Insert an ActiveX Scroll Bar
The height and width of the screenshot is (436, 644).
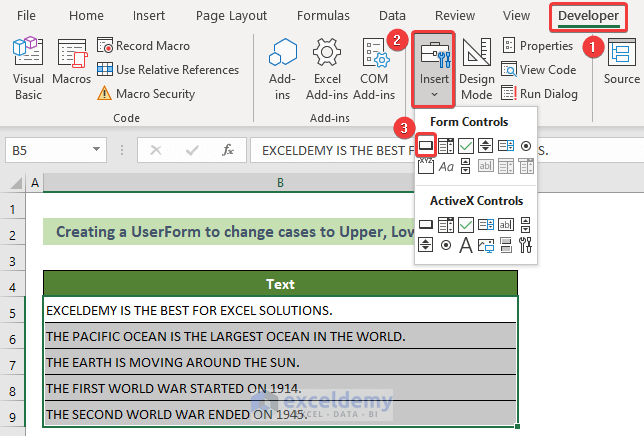click(526, 225)
